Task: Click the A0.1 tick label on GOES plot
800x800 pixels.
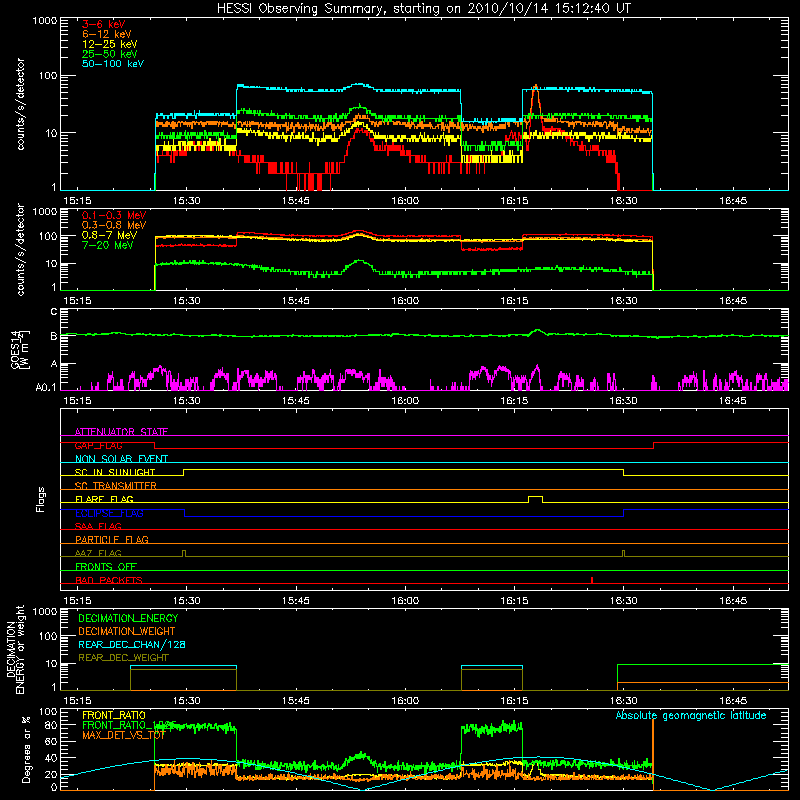Action: [46, 387]
